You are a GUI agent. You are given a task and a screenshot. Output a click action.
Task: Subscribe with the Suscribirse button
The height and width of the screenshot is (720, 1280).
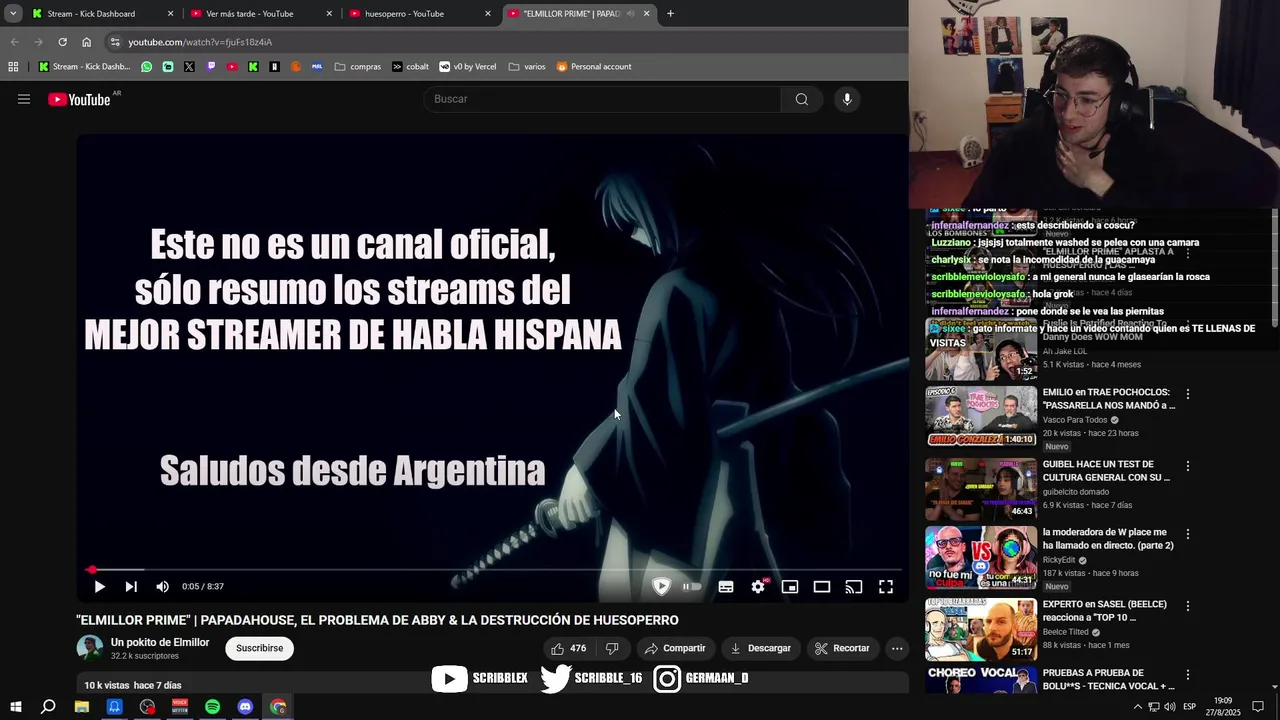click(260, 648)
